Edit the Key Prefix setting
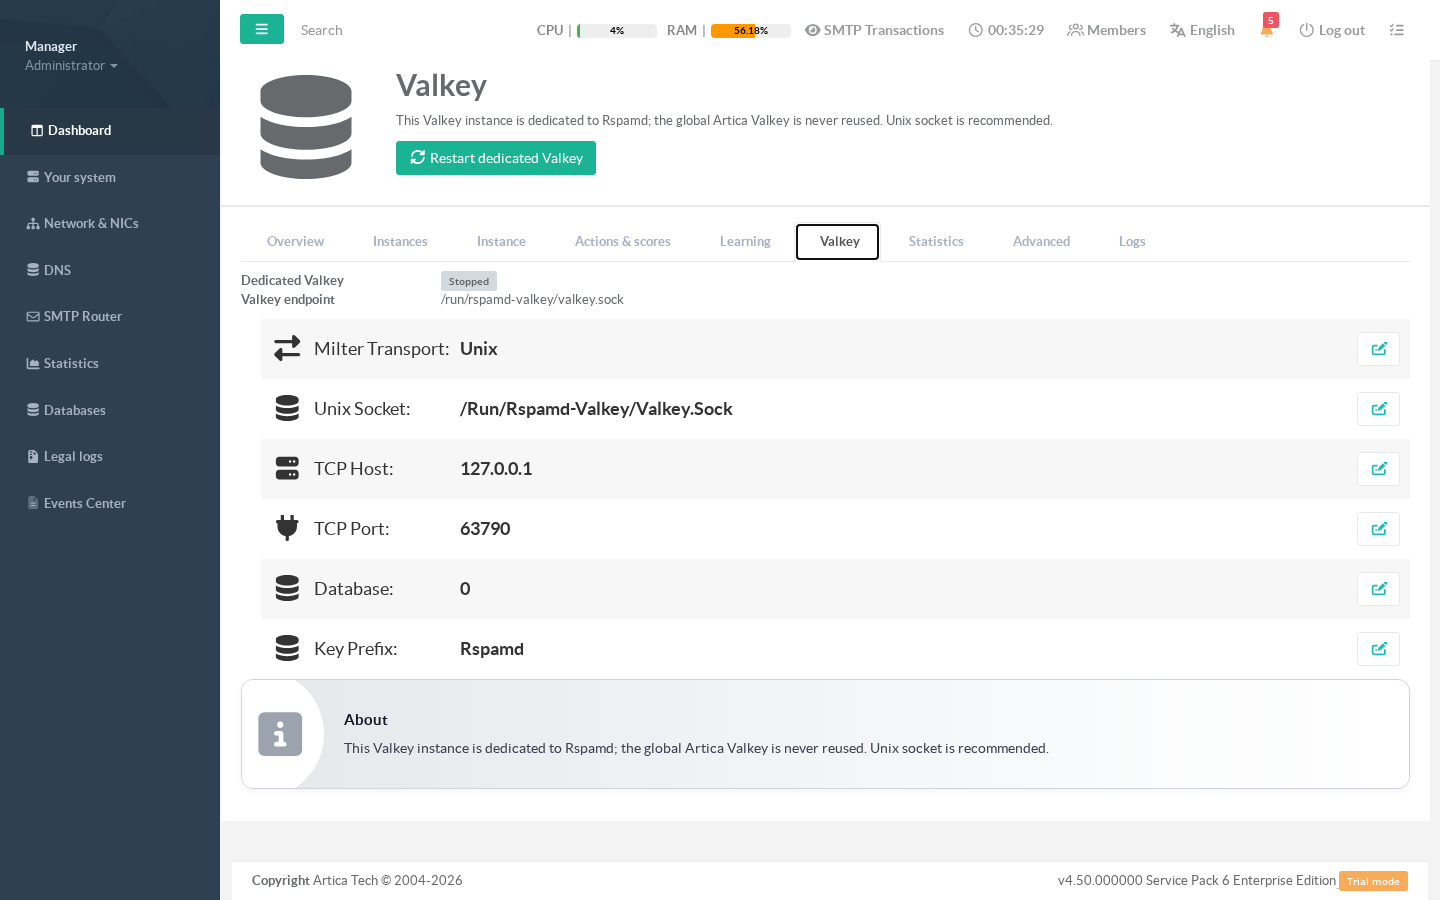1440x900 pixels. point(1378,649)
